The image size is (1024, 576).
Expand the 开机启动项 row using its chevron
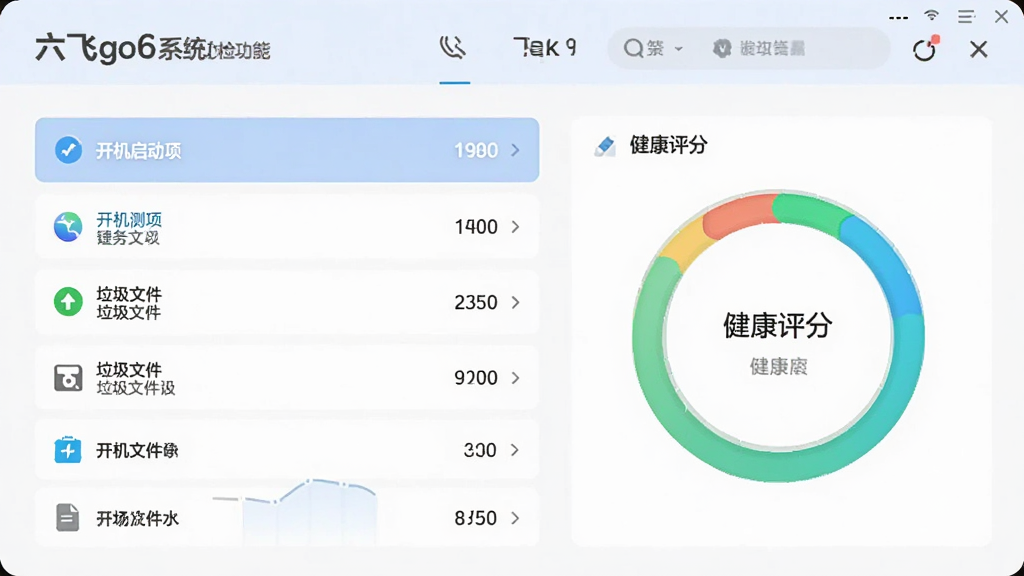(515, 150)
